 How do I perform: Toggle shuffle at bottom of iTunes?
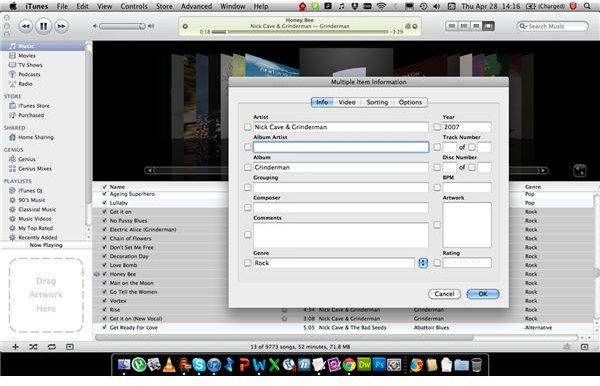(33, 347)
